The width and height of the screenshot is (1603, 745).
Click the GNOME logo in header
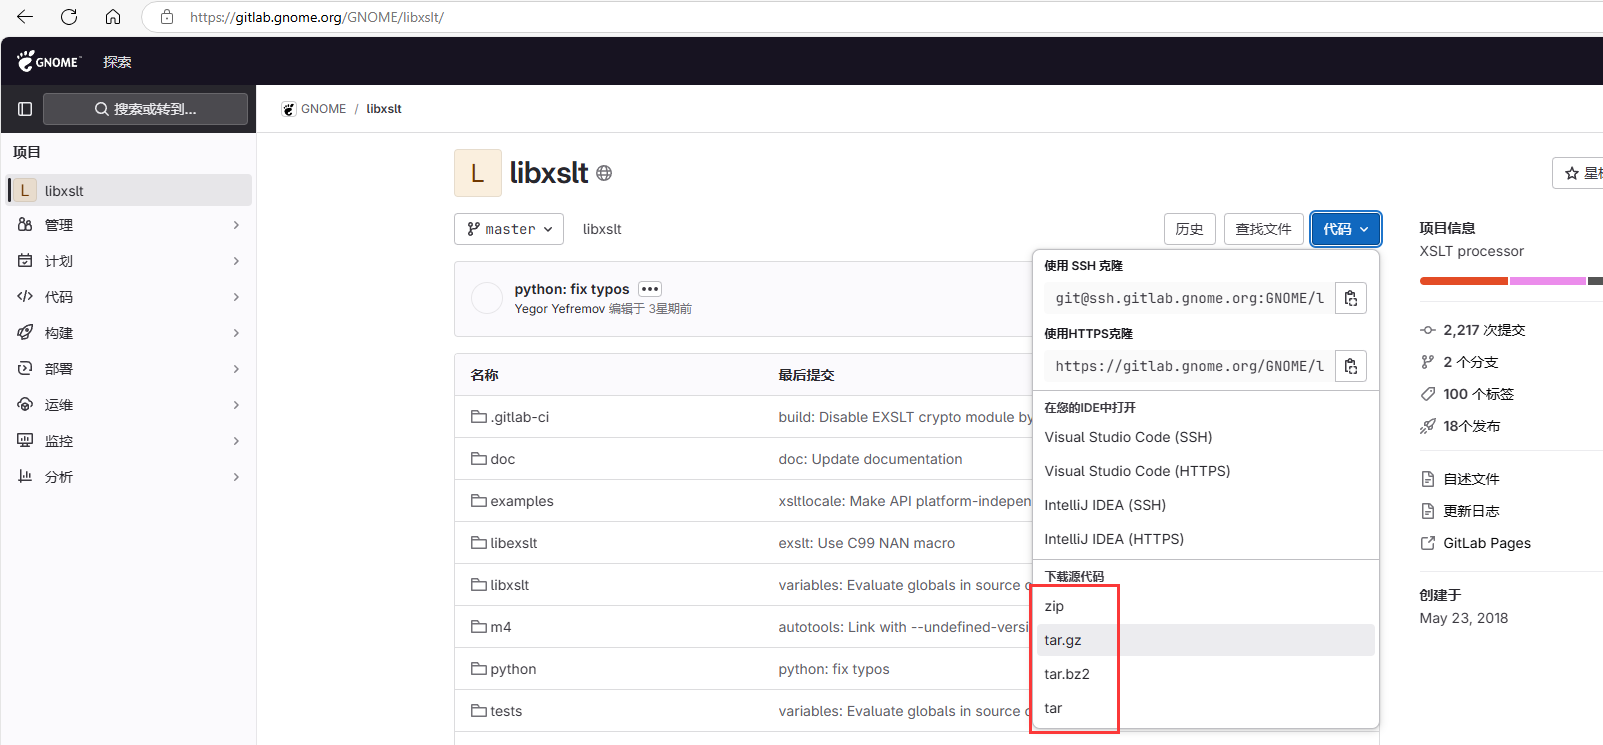49,61
